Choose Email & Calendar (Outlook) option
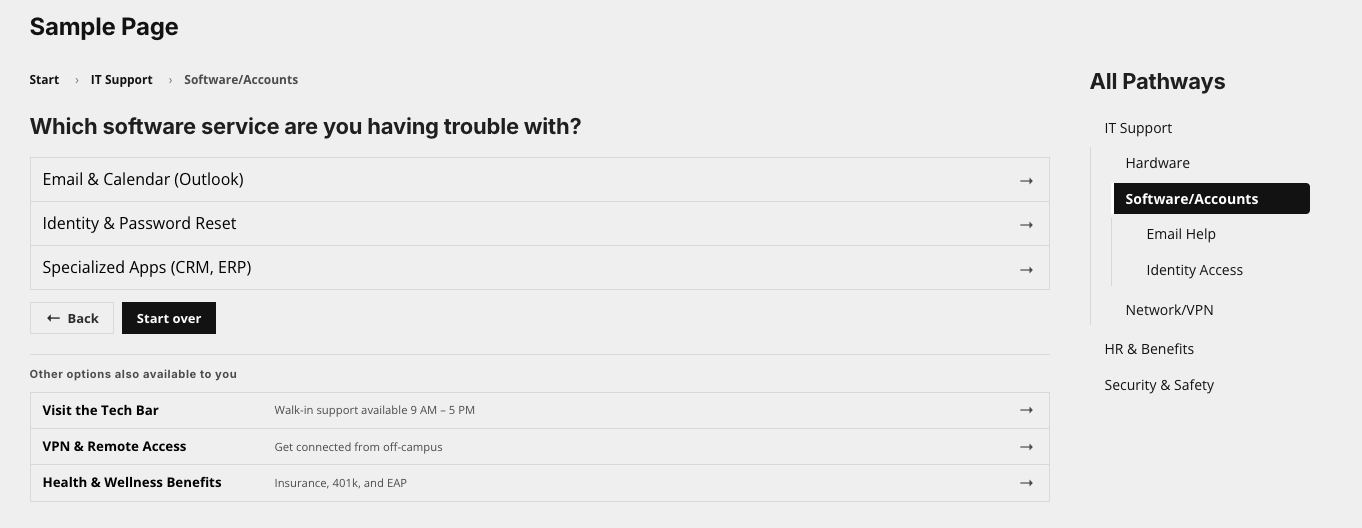The image size is (1362, 528). (x=540, y=180)
